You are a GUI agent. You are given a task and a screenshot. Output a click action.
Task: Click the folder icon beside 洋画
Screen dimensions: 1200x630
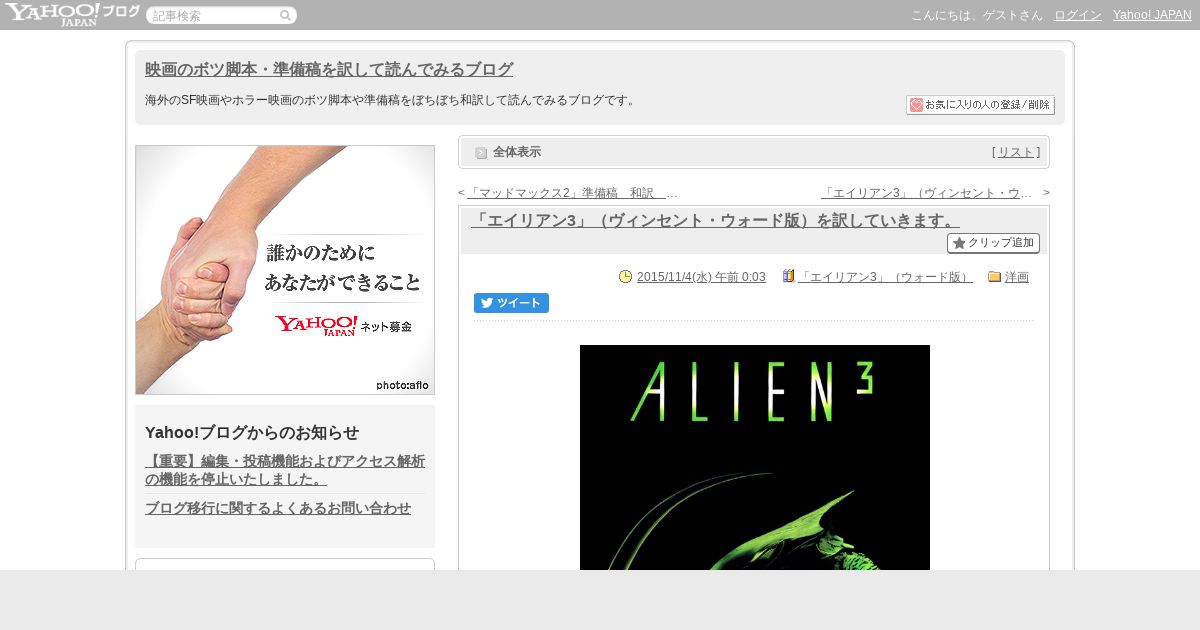[x=995, y=277]
